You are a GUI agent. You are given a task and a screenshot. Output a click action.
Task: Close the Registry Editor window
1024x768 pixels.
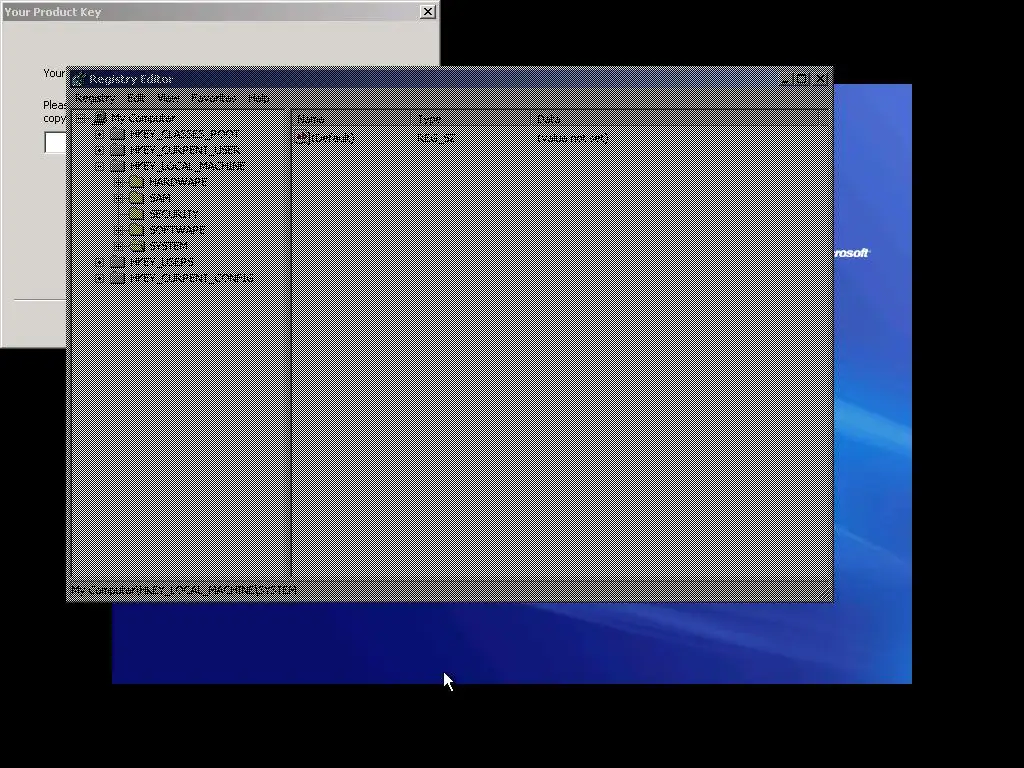[821, 79]
